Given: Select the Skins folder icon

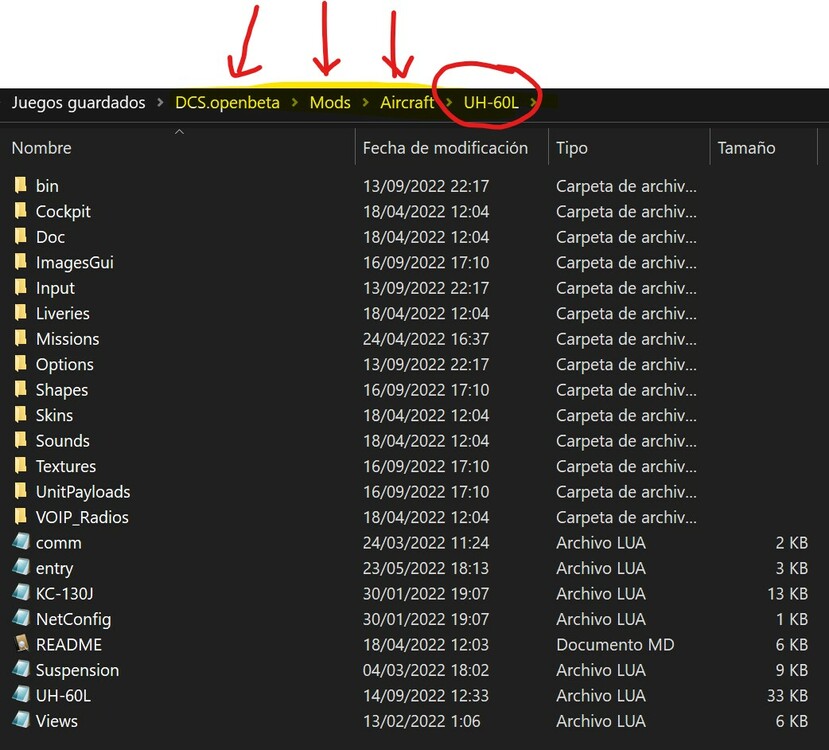Looking at the screenshot, I should click(21, 415).
